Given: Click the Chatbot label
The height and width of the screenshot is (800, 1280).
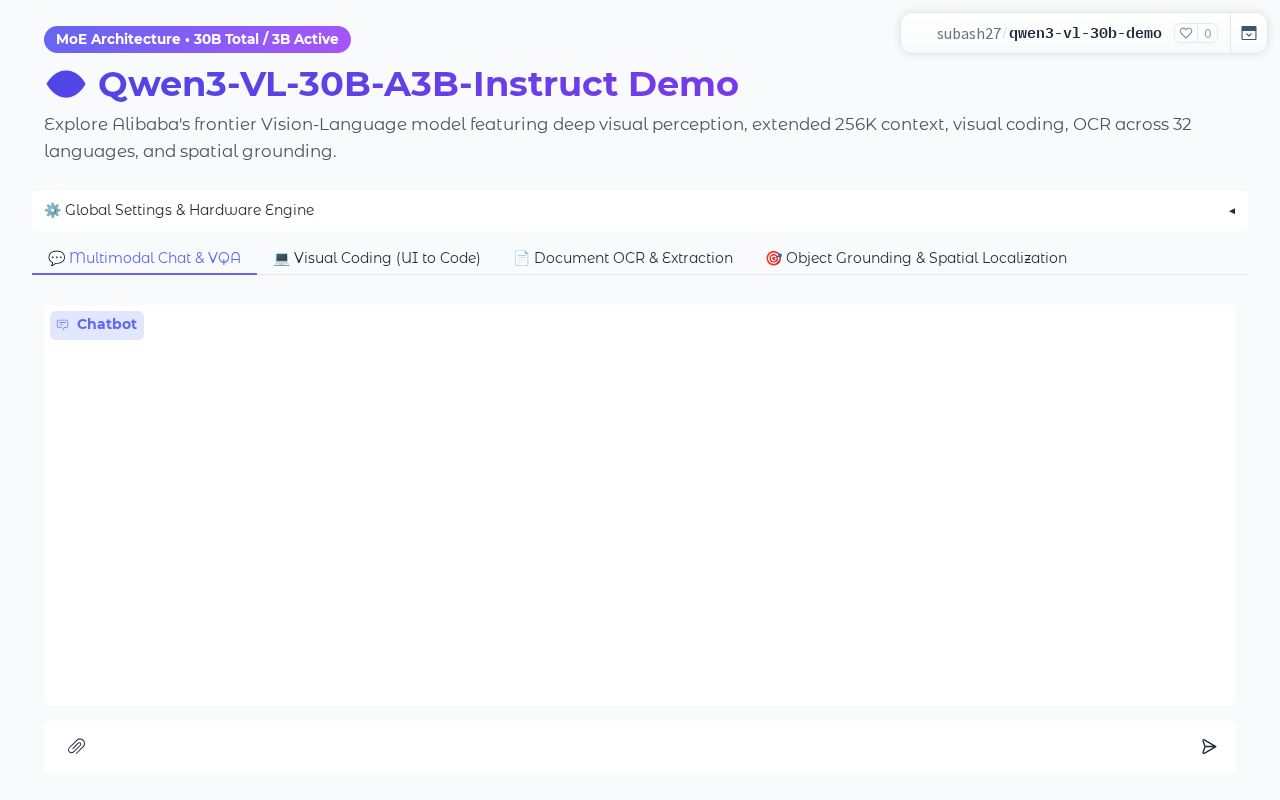Looking at the screenshot, I should [97, 325].
